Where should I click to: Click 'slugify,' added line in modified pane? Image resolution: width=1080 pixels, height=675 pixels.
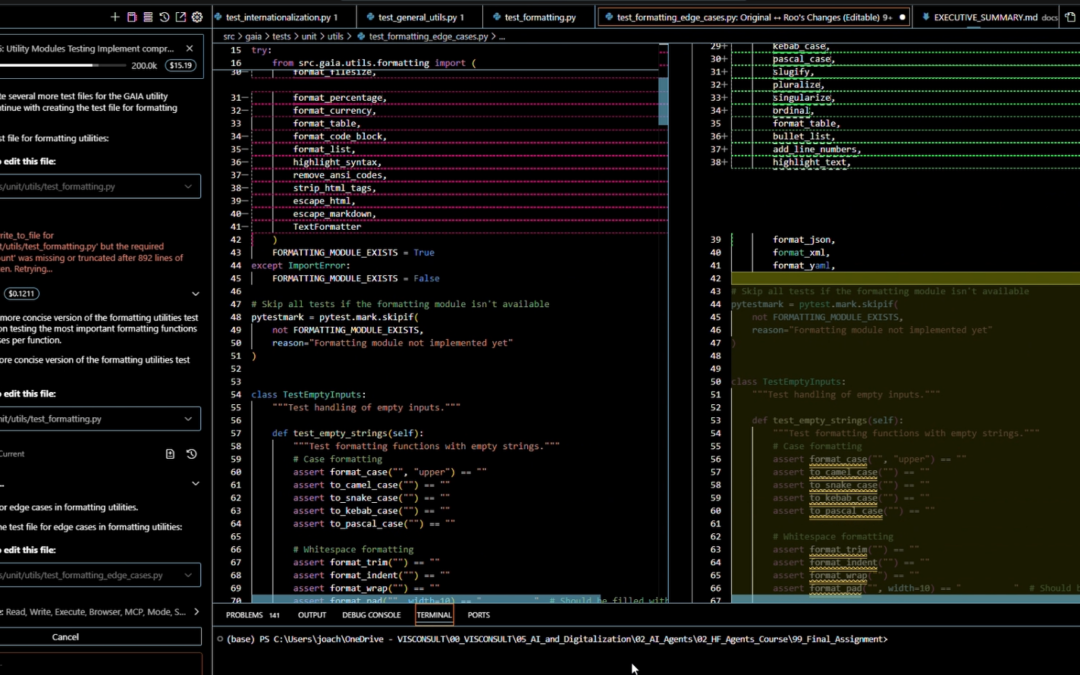(x=793, y=72)
